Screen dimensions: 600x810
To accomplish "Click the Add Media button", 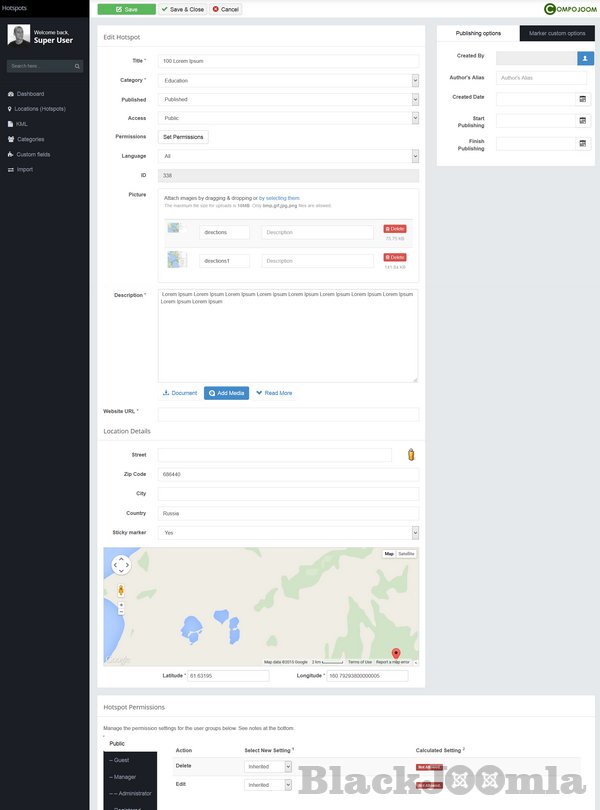I will (x=227, y=393).
